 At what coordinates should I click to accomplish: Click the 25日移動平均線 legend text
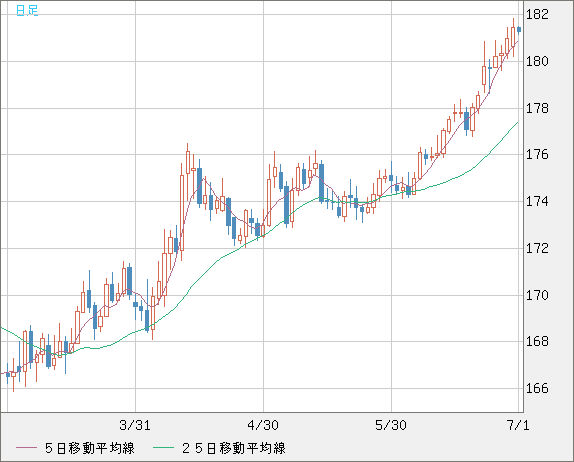point(234,448)
